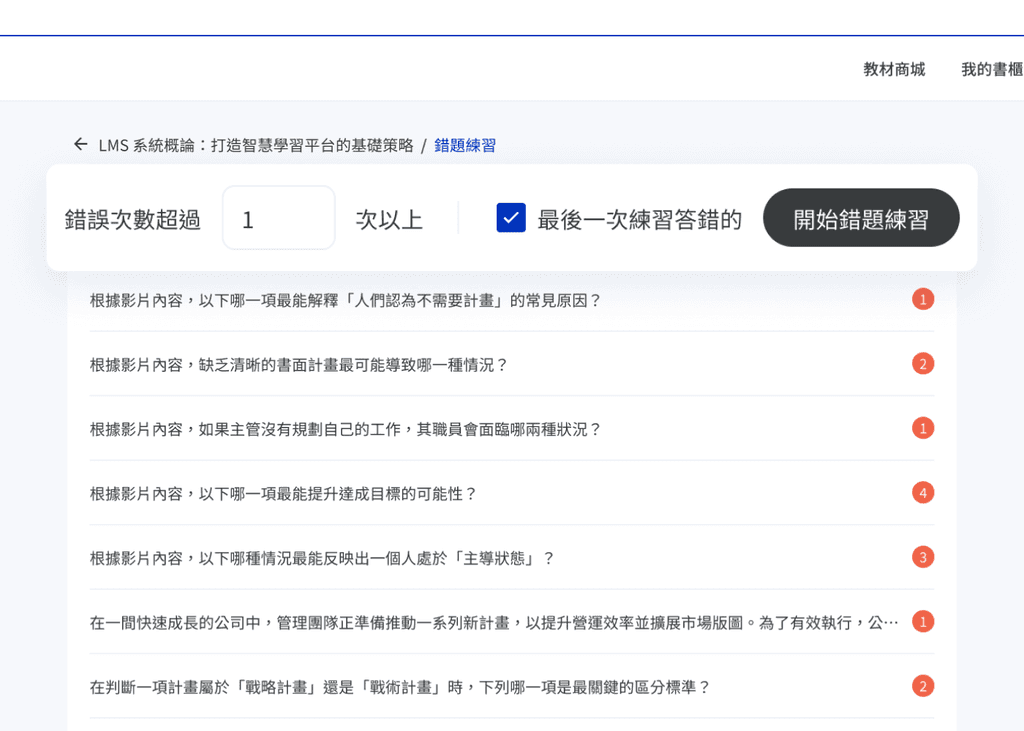Click the 次以上 label

point(389,219)
